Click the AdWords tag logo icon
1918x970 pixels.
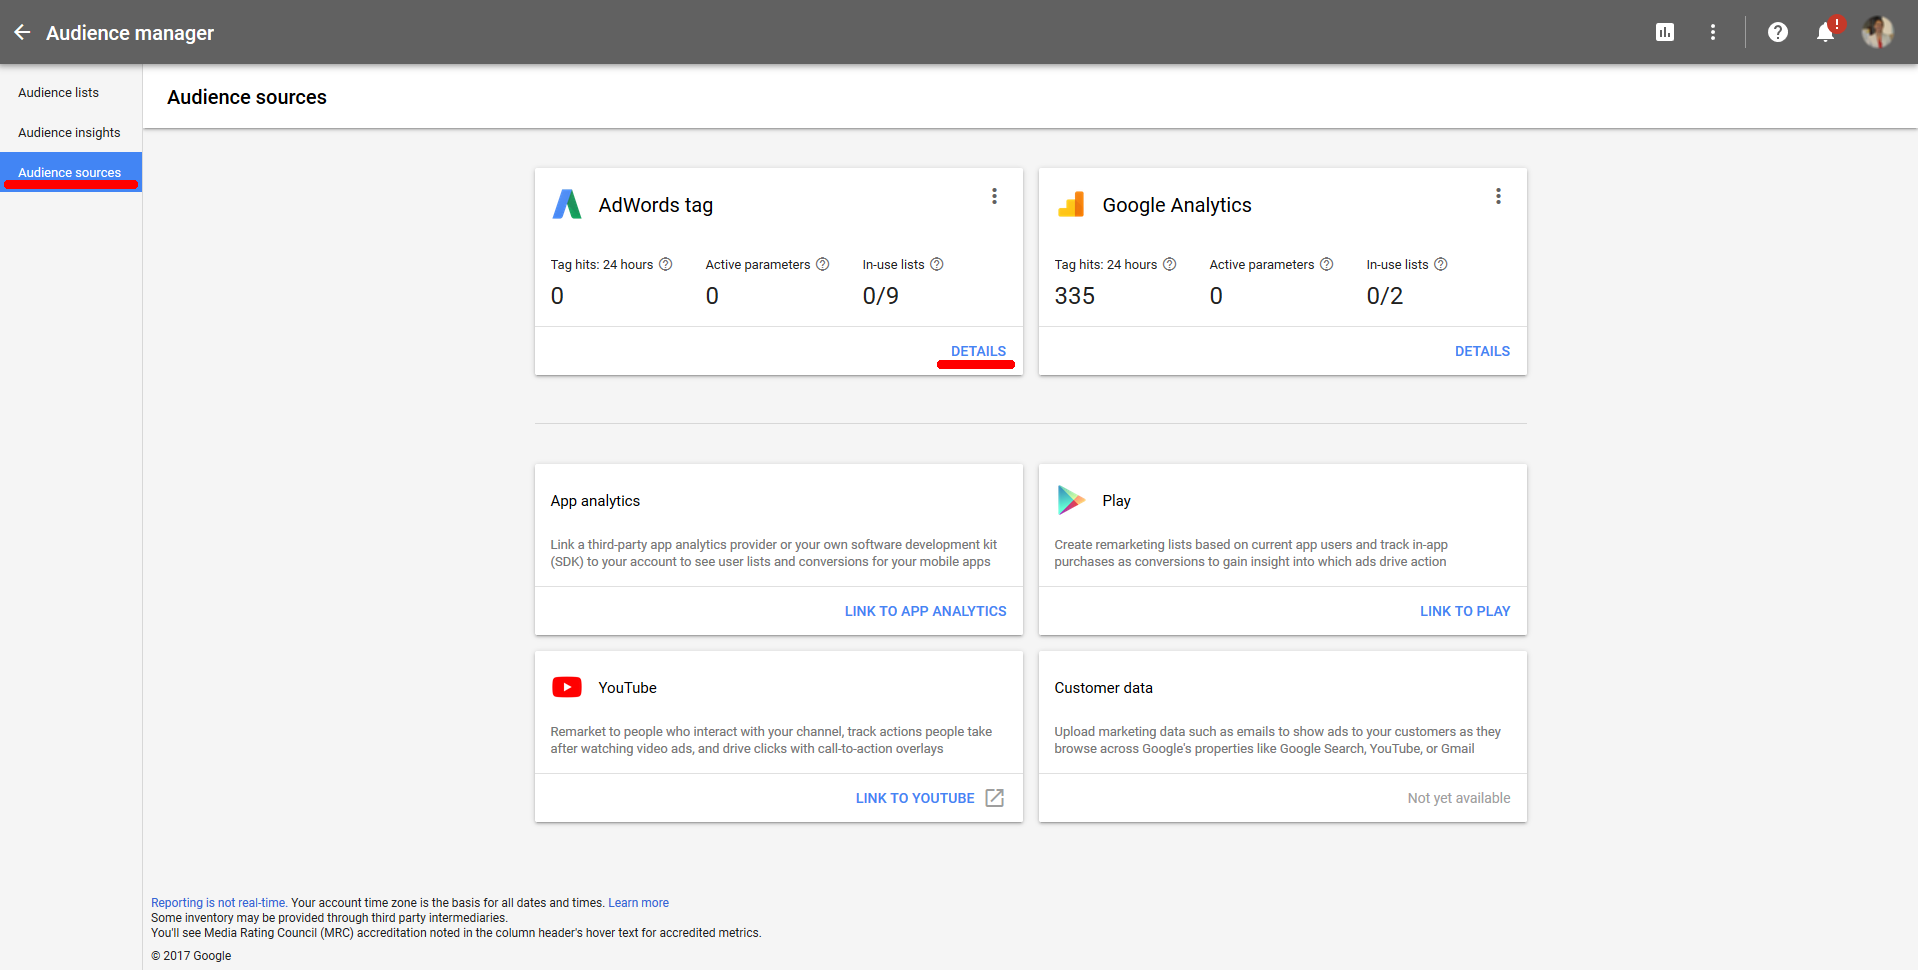567,204
